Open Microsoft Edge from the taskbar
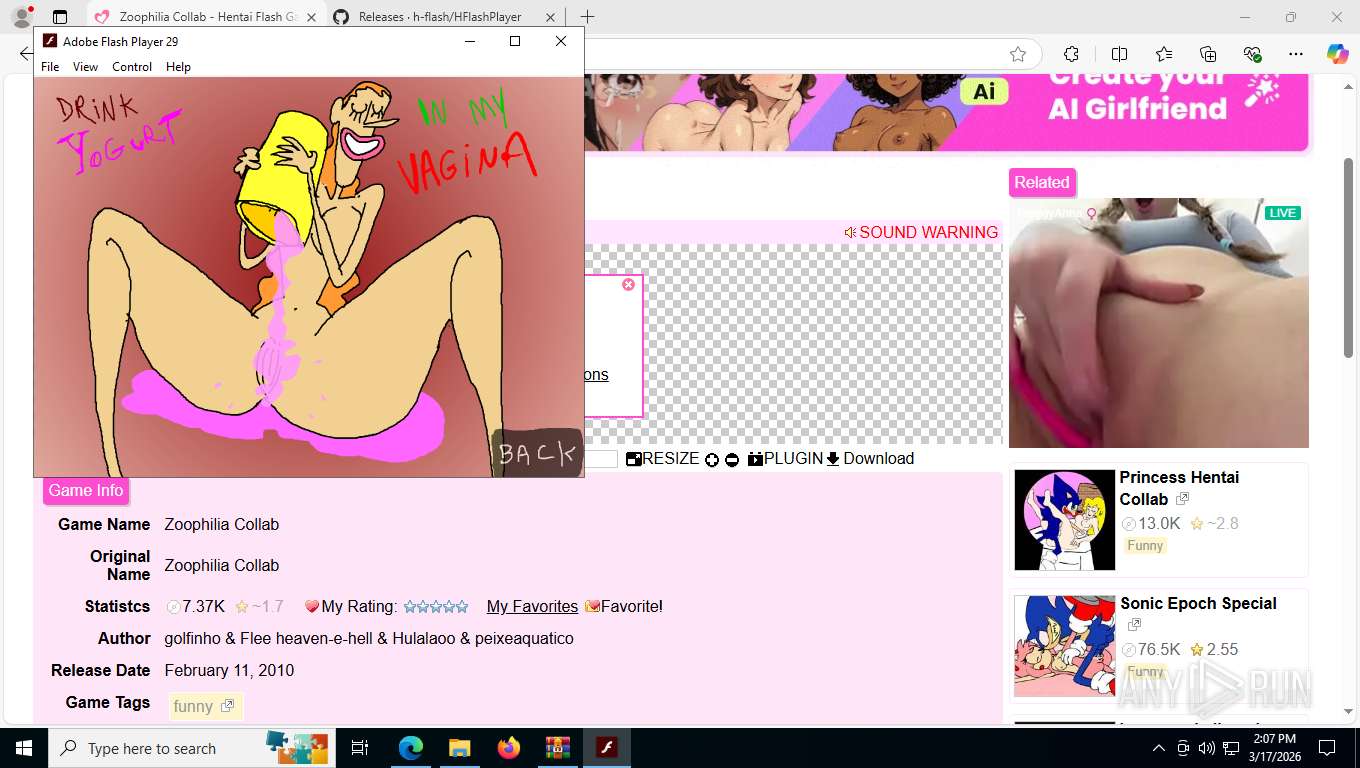 tap(411, 748)
